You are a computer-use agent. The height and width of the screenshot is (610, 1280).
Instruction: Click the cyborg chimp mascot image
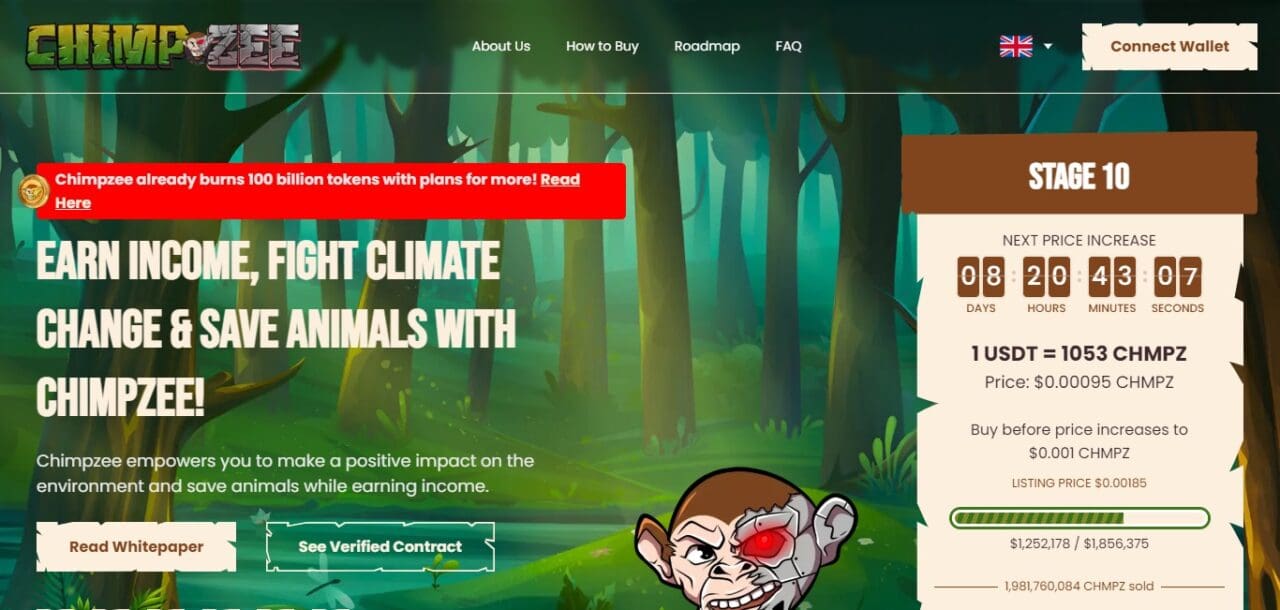click(x=746, y=540)
